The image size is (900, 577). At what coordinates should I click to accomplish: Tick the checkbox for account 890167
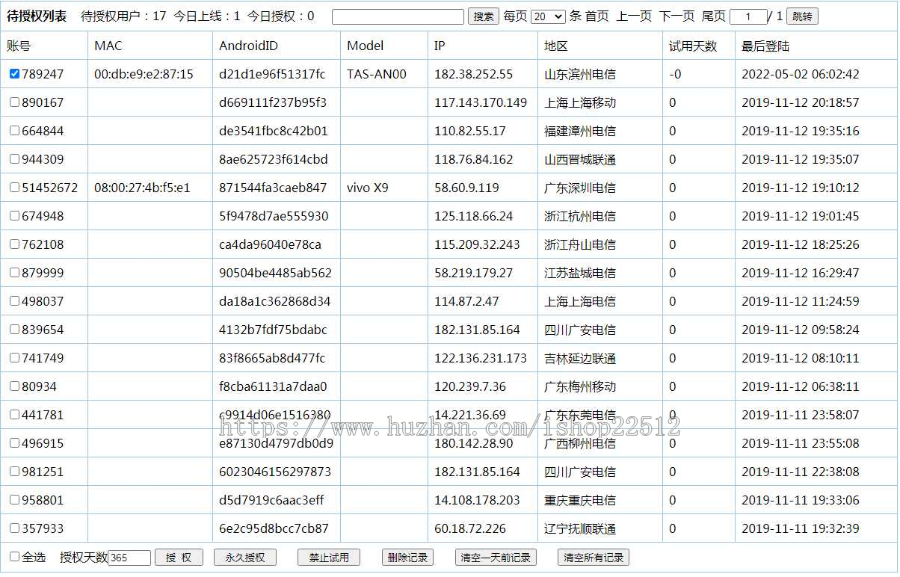coord(14,102)
